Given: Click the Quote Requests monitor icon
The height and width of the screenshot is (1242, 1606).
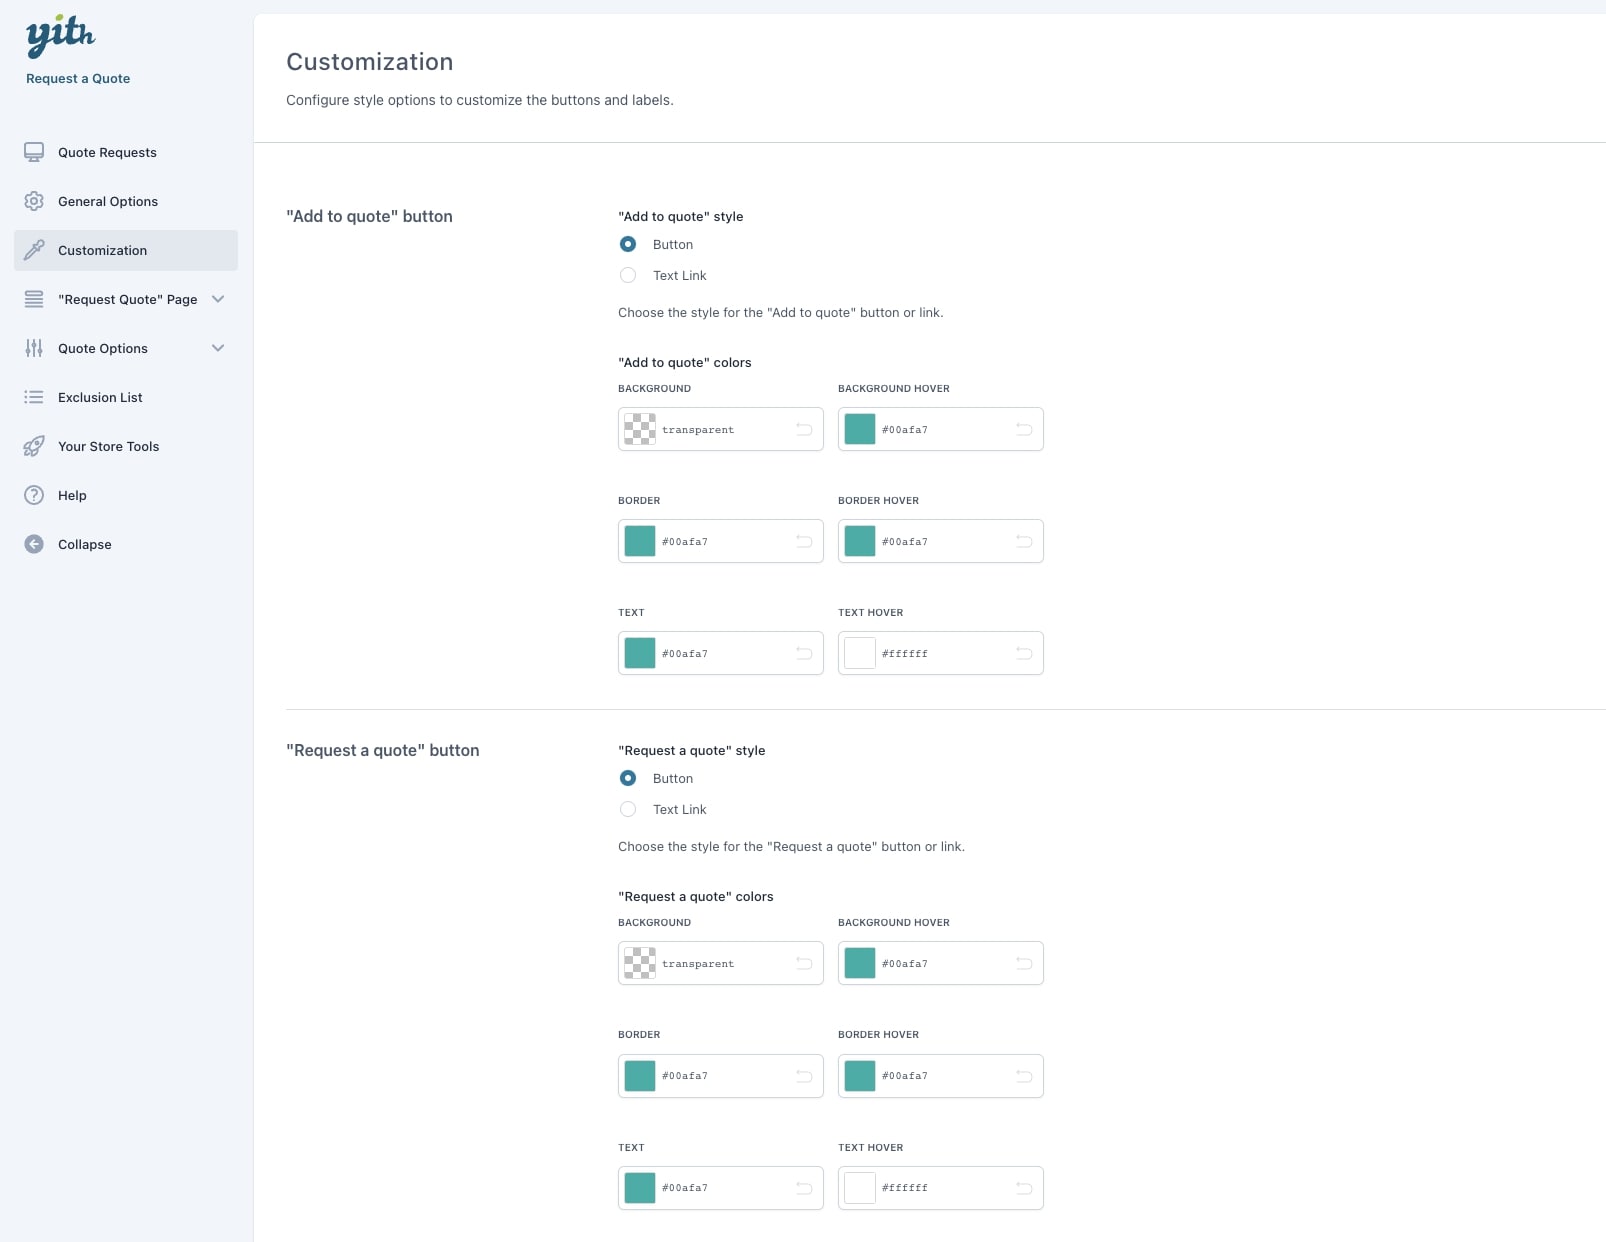Looking at the screenshot, I should tap(34, 152).
